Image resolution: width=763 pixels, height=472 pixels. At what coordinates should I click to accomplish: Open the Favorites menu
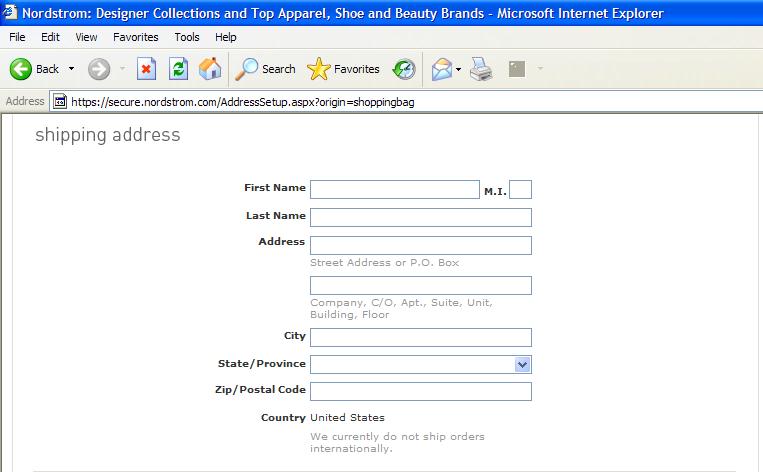tap(136, 37)
